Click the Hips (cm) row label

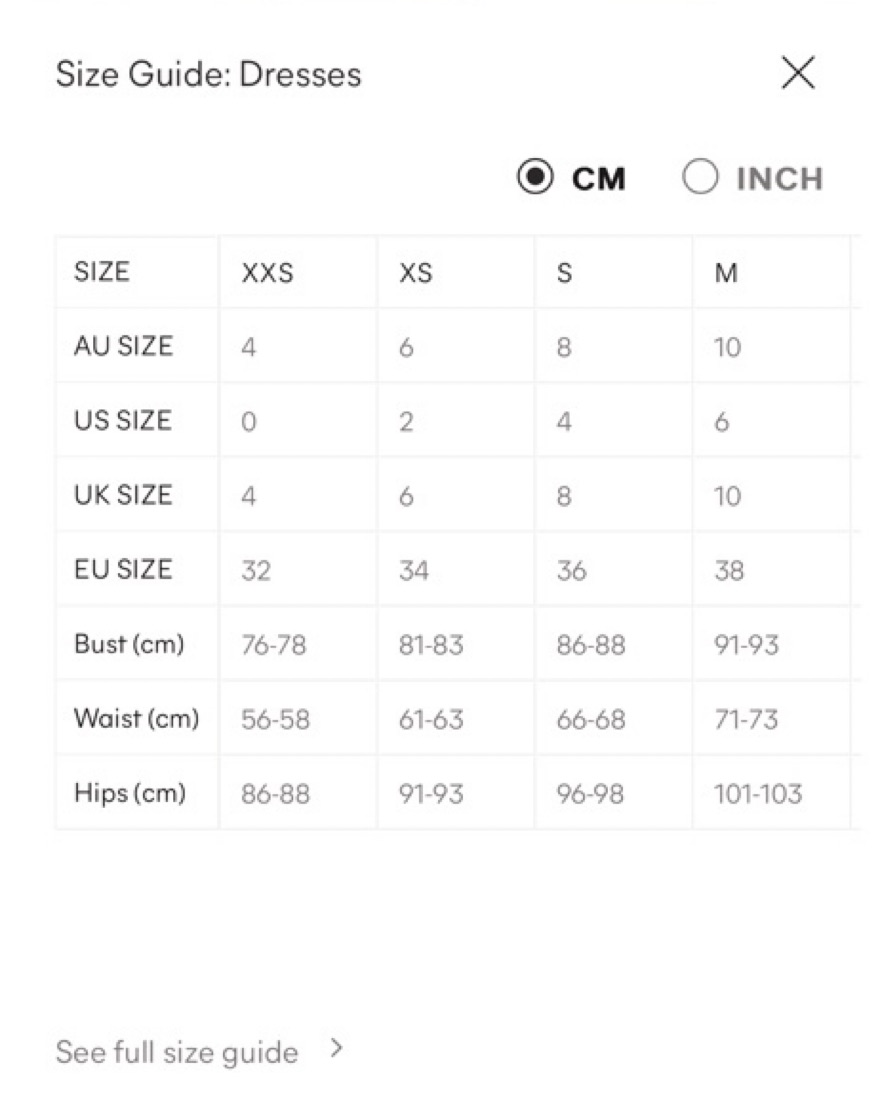point(130,793)
